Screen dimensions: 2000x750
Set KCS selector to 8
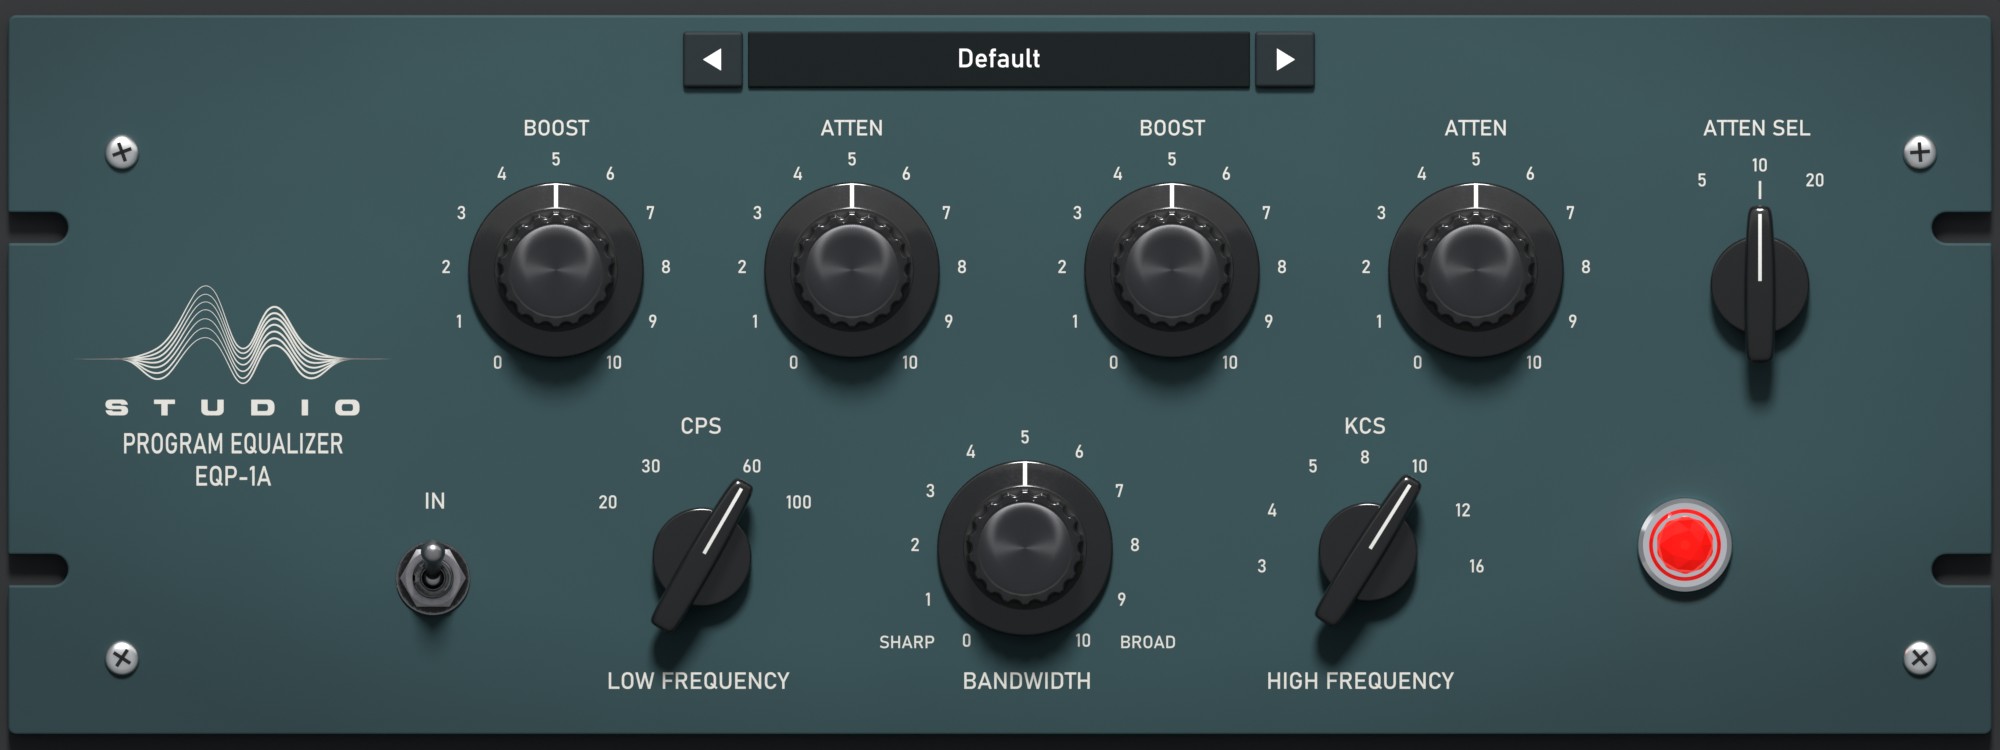[x=1365, y=457]
